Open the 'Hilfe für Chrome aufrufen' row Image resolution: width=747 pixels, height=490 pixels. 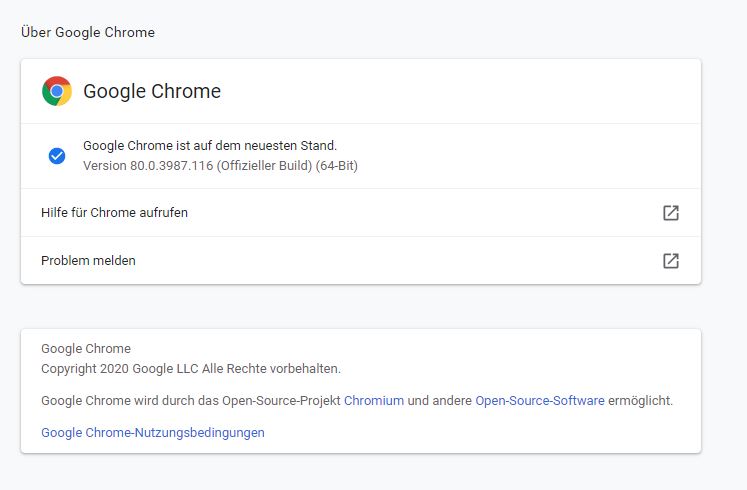point(114,213)
